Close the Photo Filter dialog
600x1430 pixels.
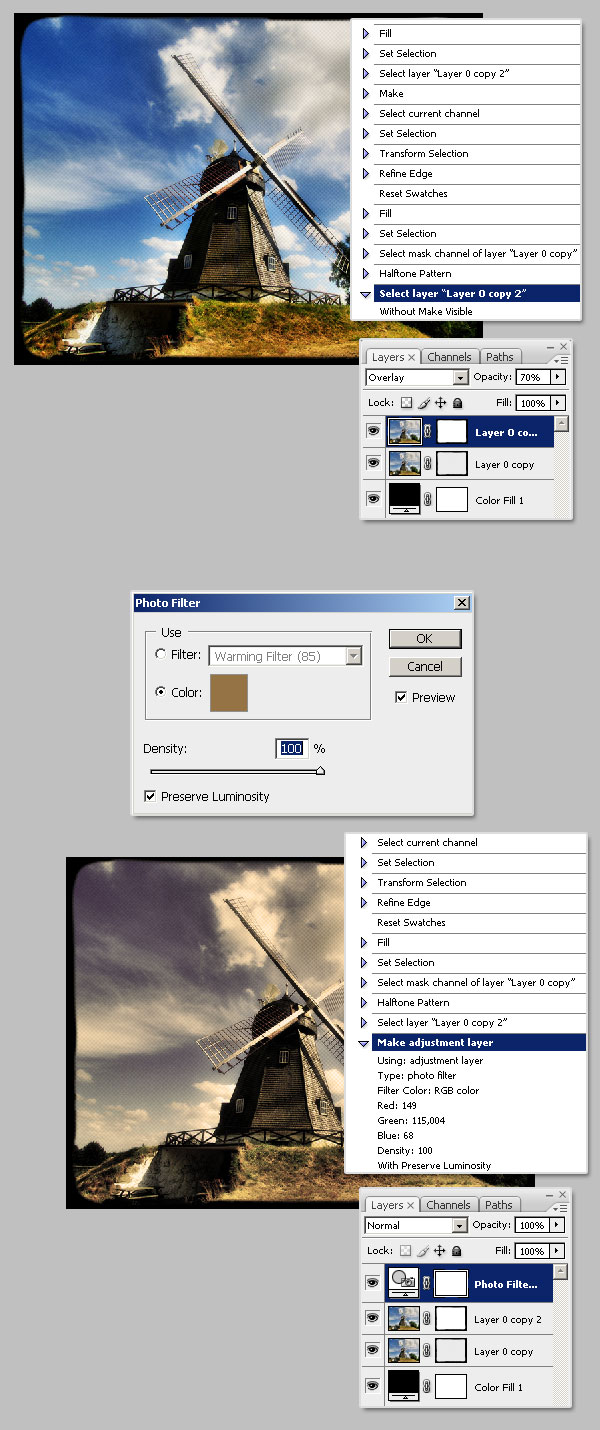(x=461, y=603)
